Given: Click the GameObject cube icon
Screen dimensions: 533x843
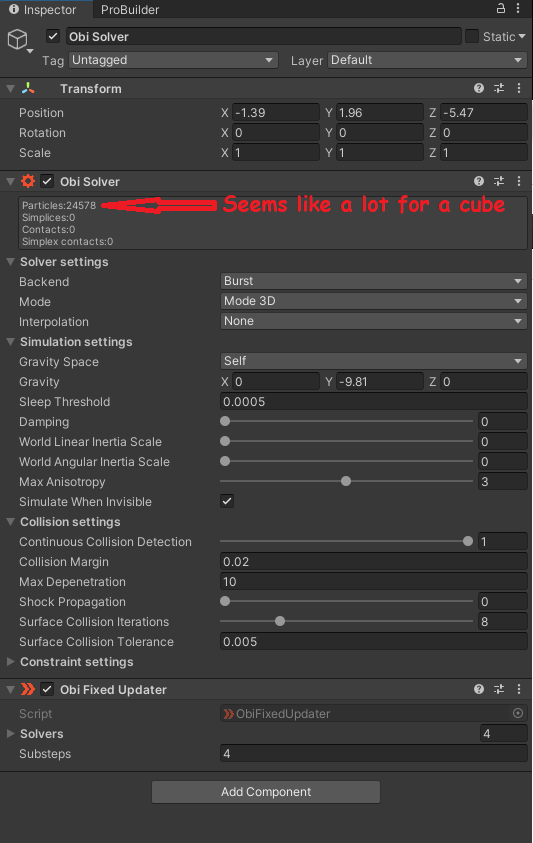Looking at the screenshot, I should 18,39.
